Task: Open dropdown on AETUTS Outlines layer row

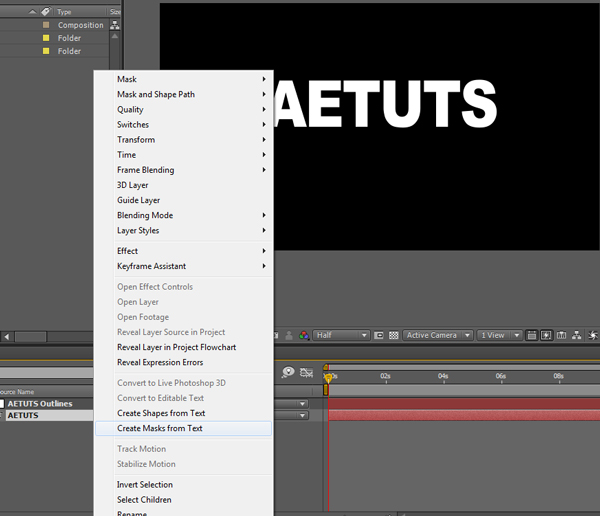Action: point(302,404)
